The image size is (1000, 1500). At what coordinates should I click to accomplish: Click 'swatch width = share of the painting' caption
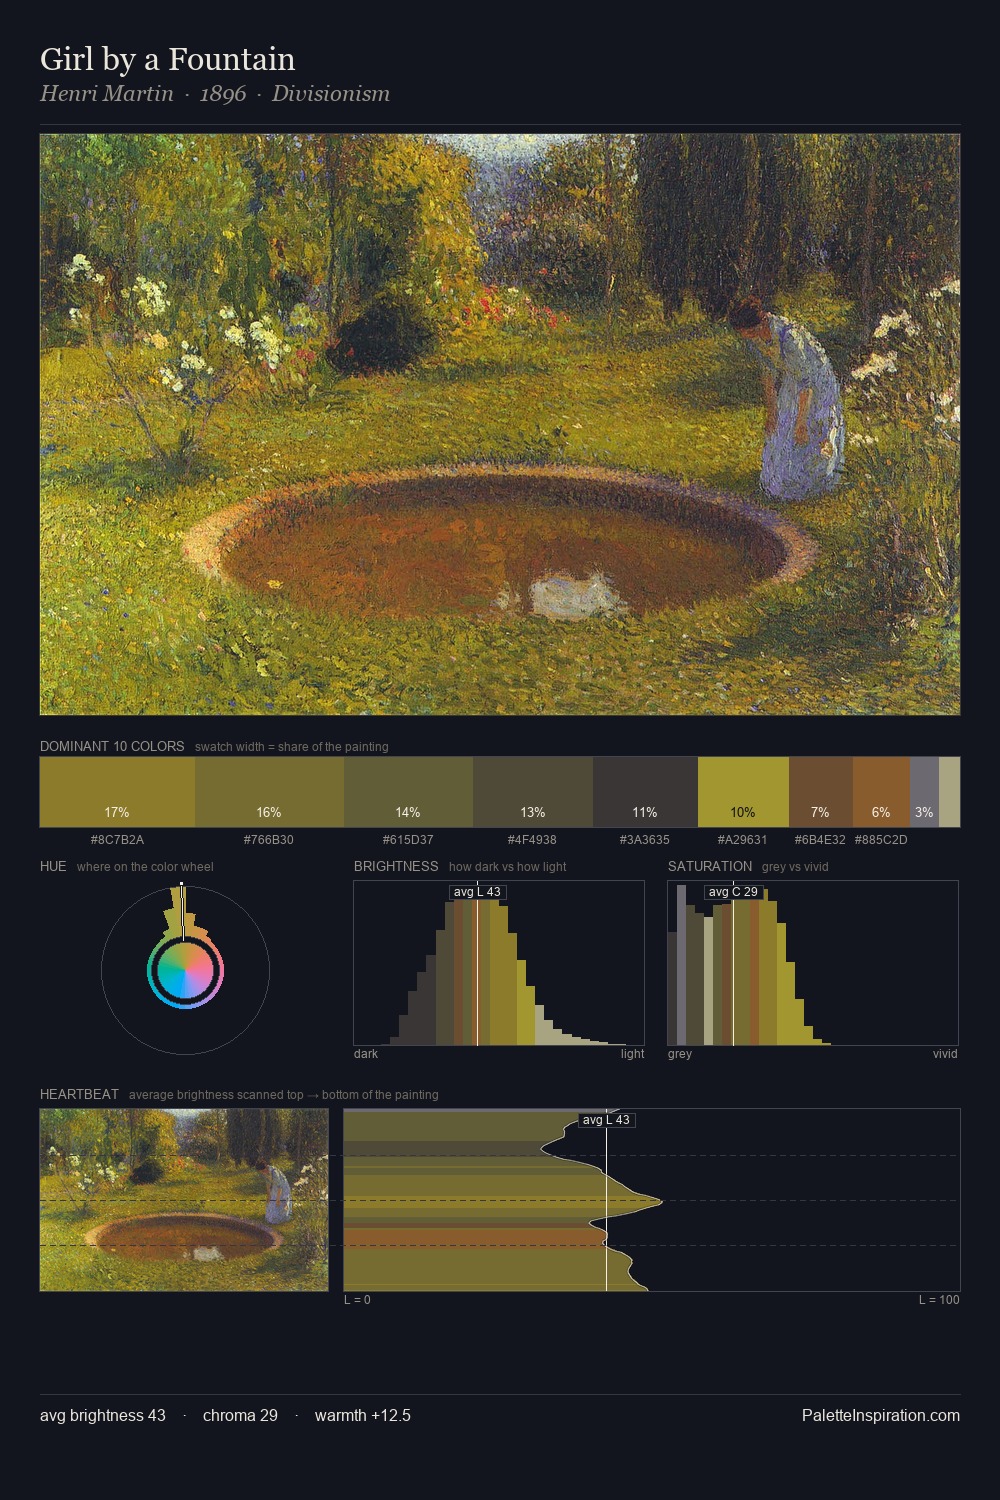click(x=292, y=747)
